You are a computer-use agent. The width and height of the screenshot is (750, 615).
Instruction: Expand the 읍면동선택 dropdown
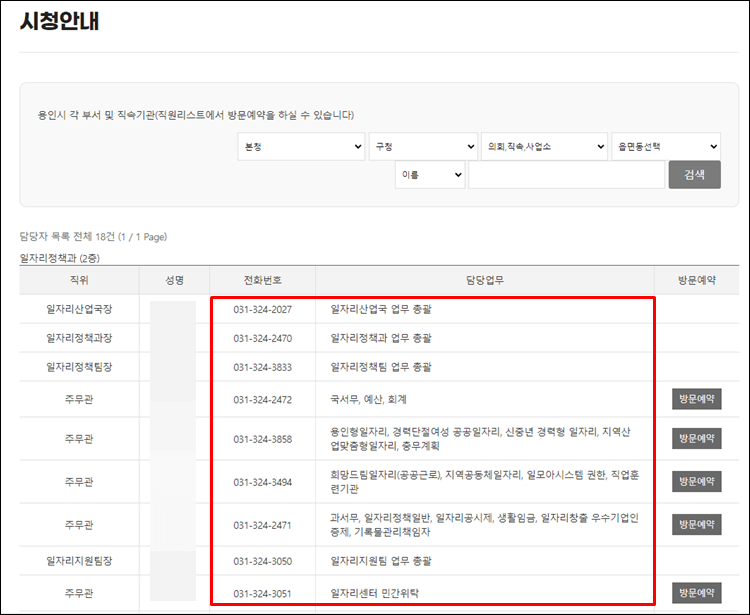(666, 146)
